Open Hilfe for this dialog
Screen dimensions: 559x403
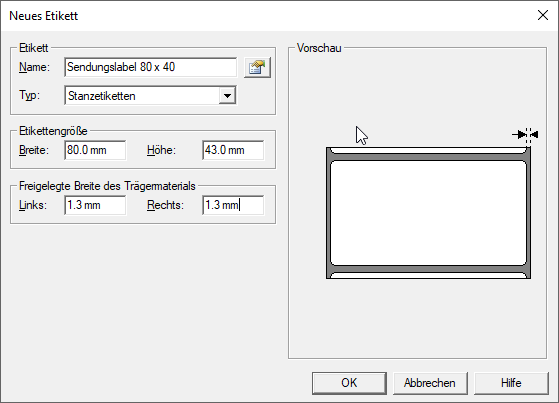click(x=511, y=383)
